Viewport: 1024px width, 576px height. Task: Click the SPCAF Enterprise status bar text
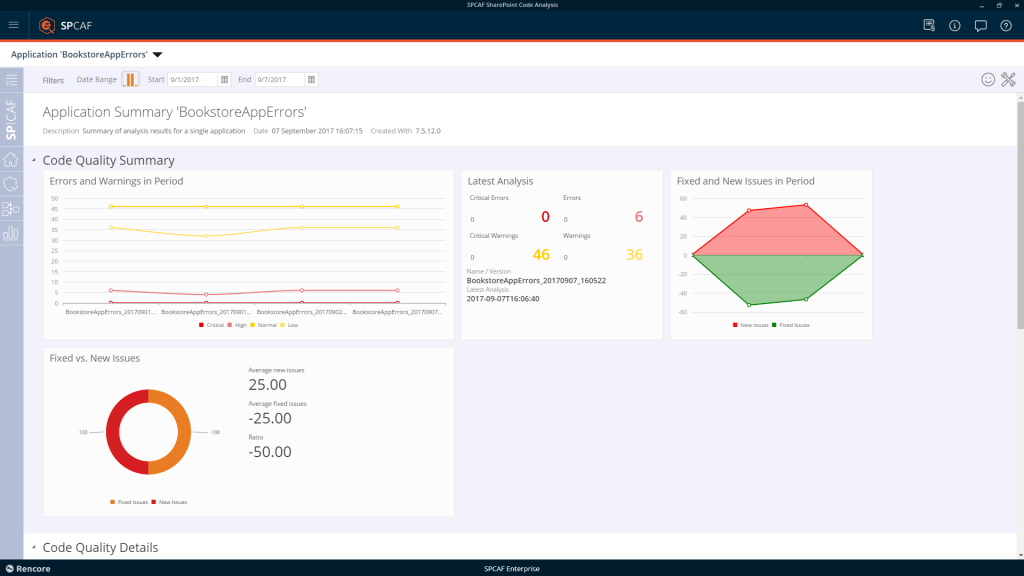click(512, 569)
